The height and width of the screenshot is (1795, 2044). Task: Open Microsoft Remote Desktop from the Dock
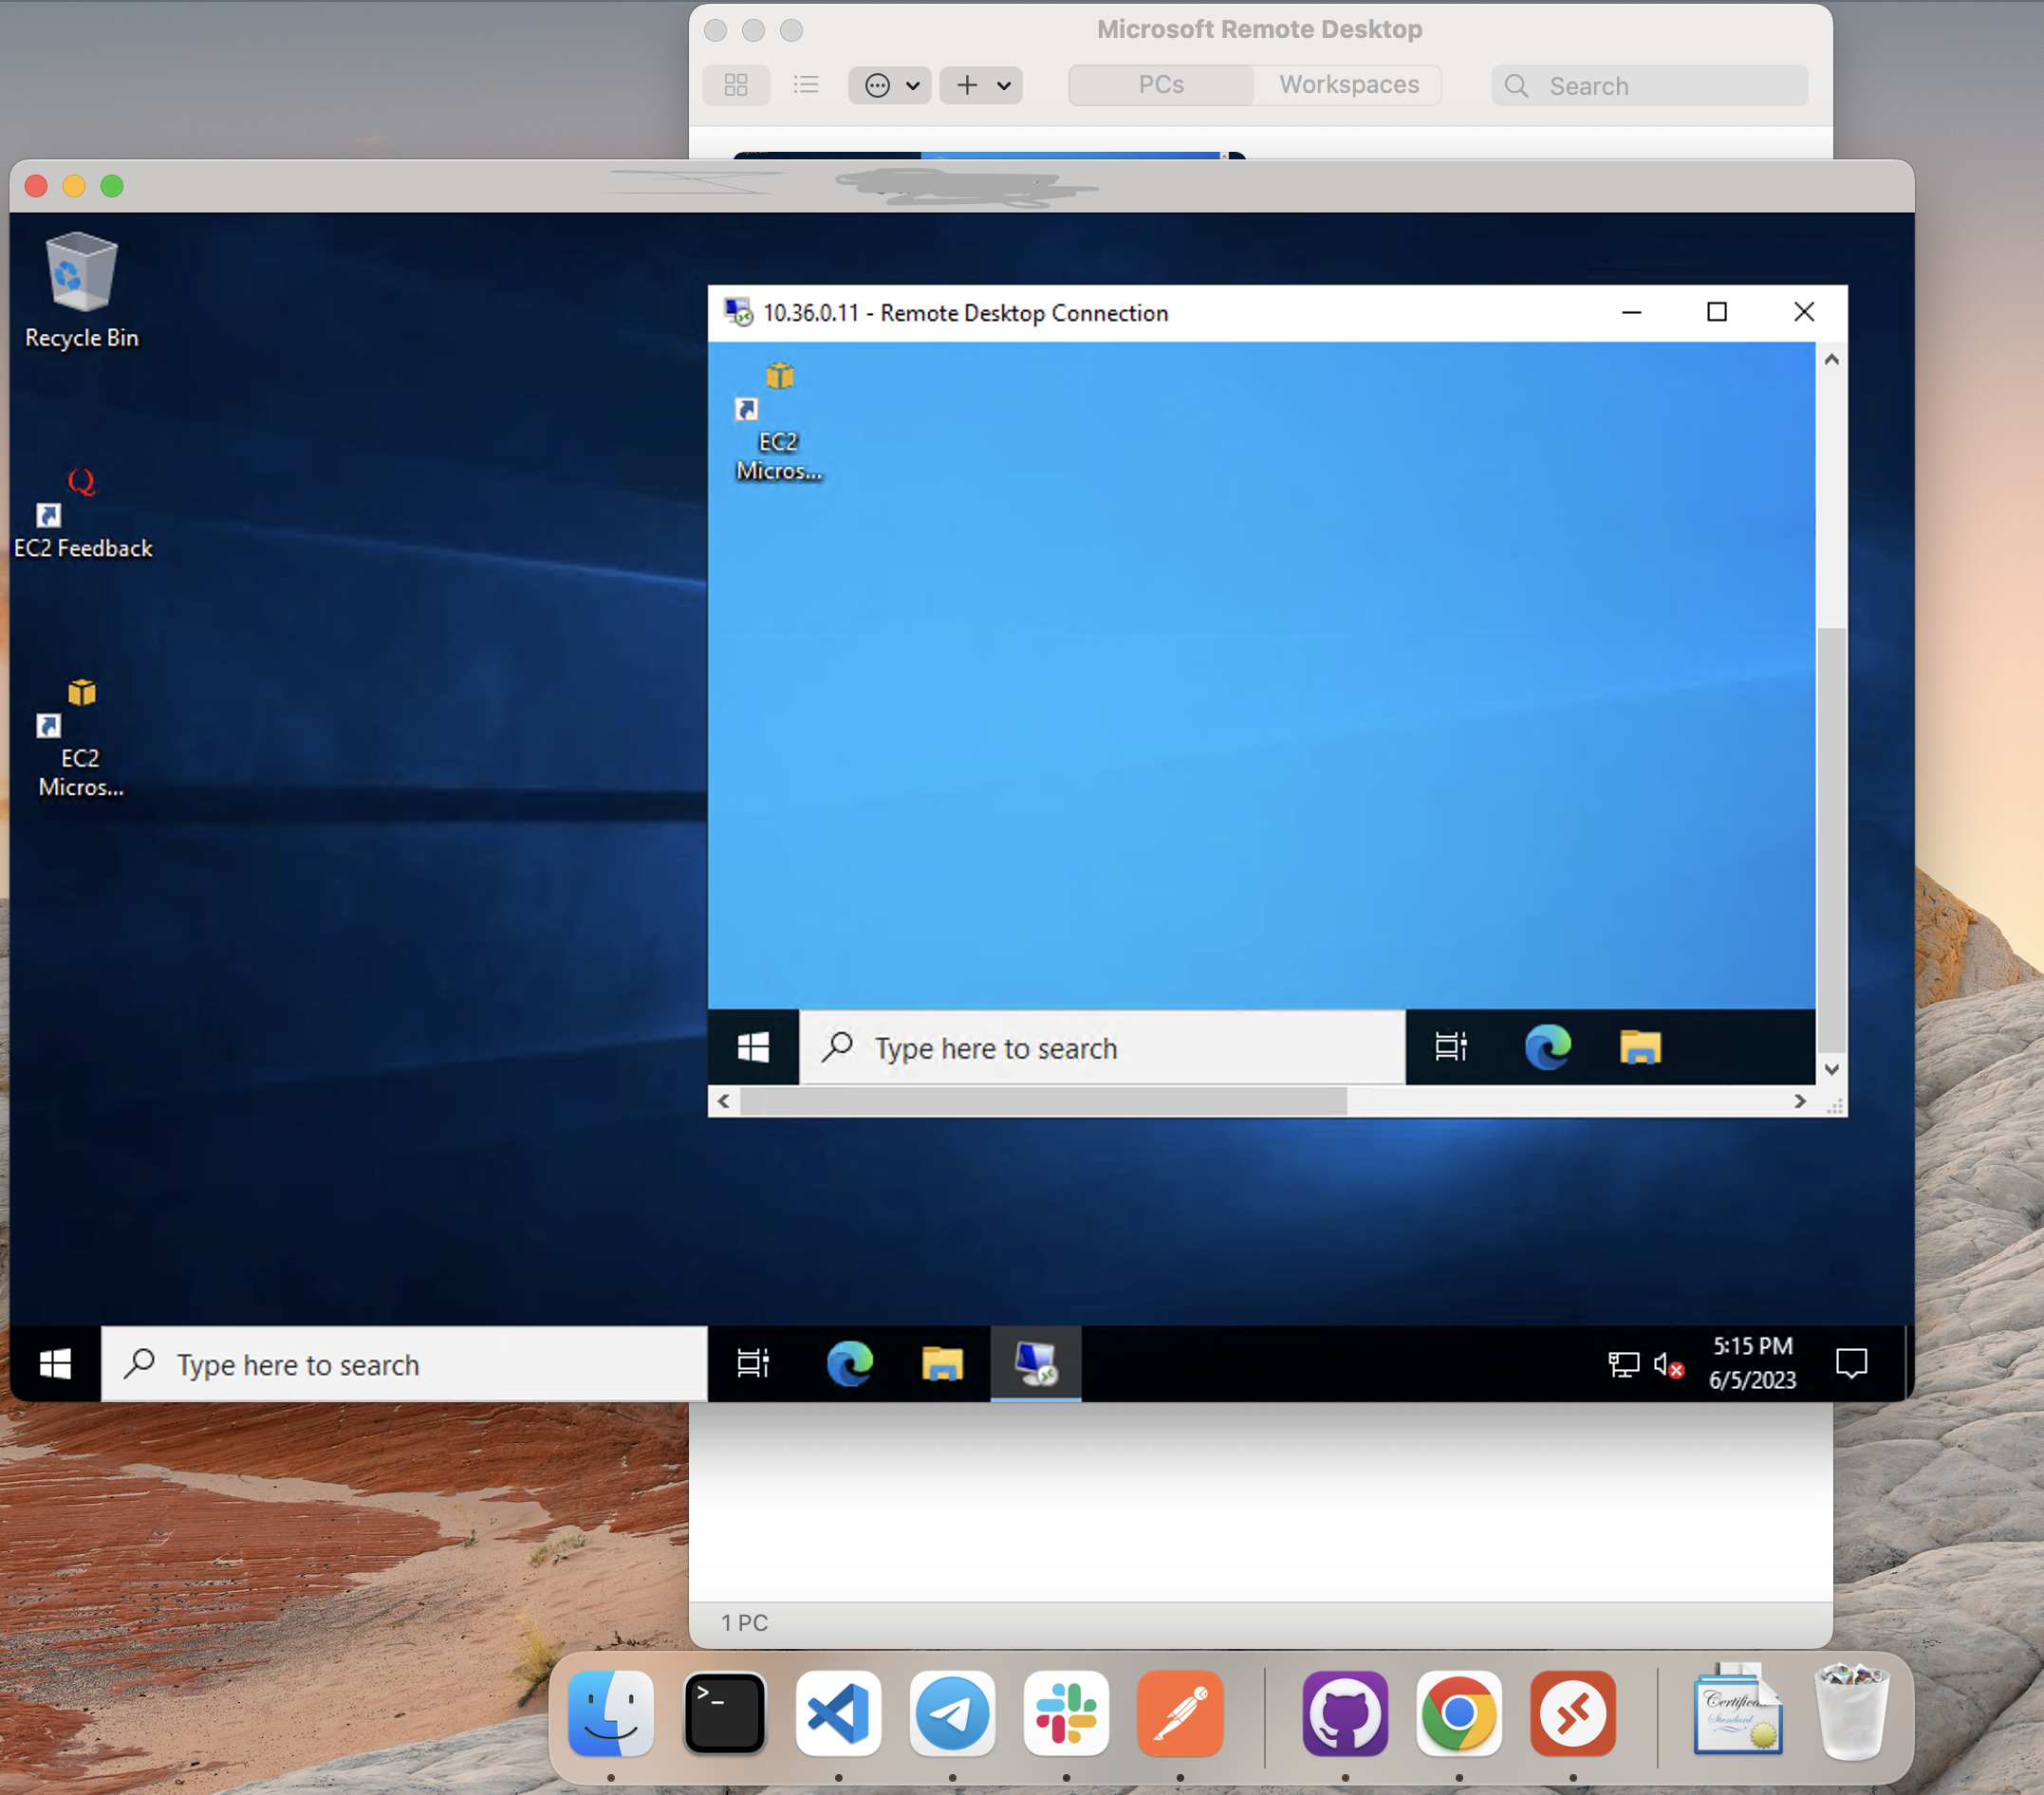pyautogui.click(x=1573, y=1713)
